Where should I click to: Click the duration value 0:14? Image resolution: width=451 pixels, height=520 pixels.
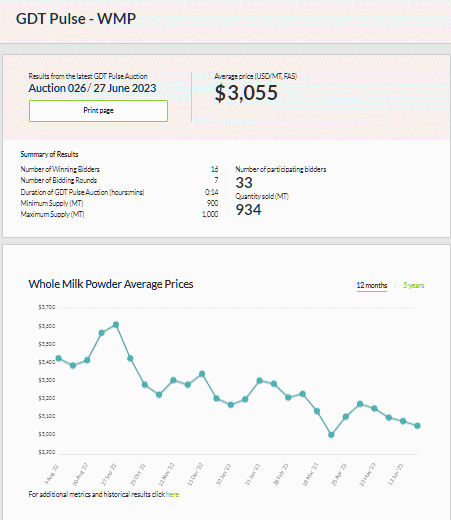pyautogui.click(x=212, y=192)
